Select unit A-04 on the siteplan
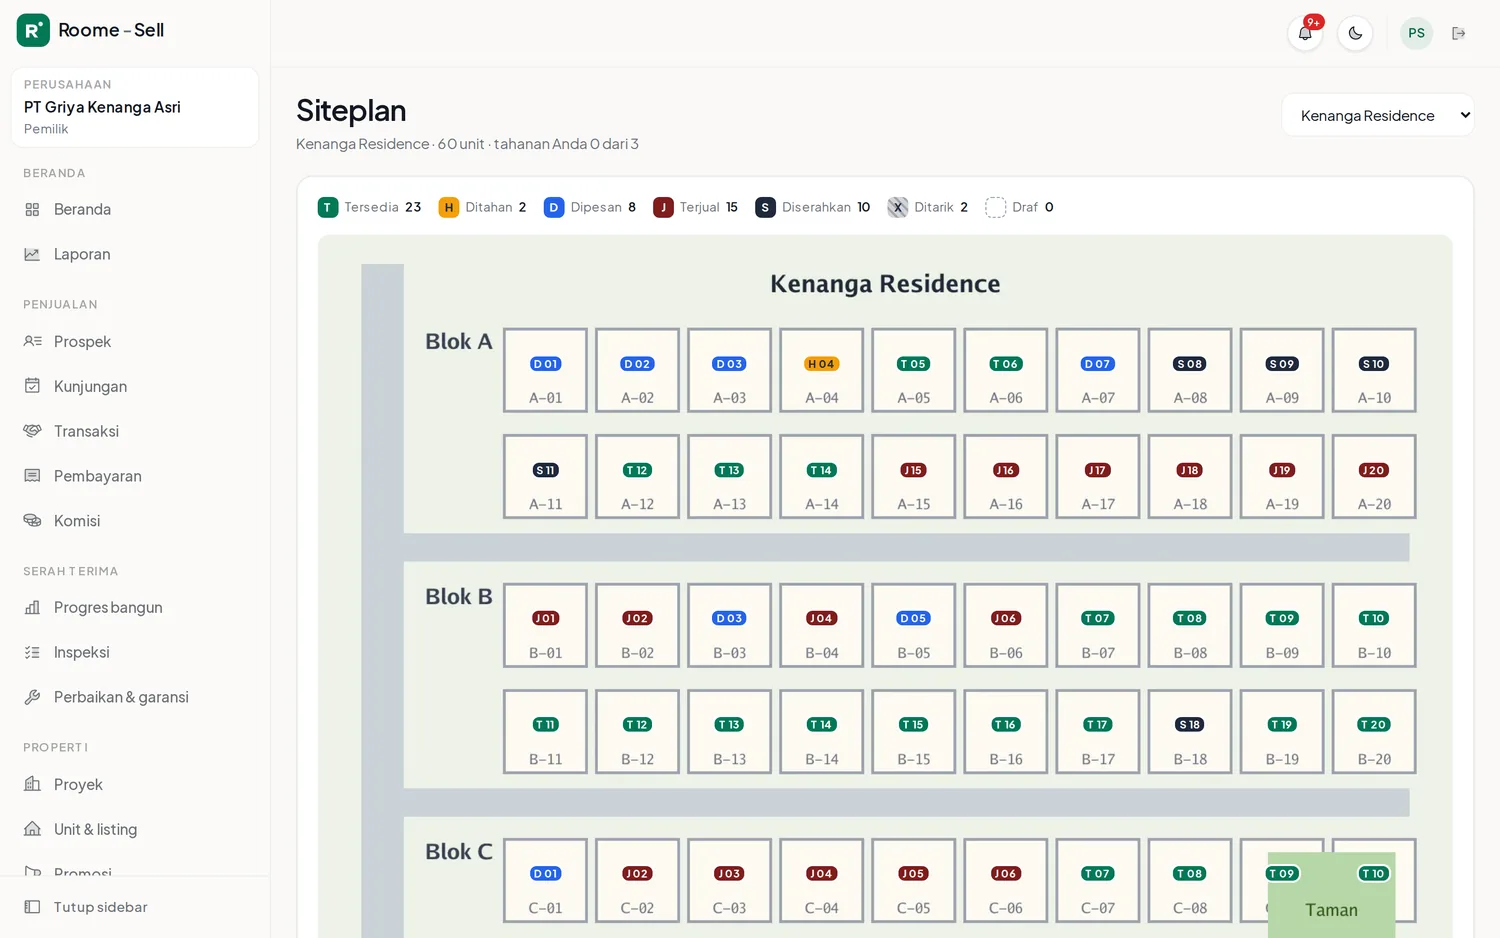This screenshot has height=938, width=1500. click(821, 370)
